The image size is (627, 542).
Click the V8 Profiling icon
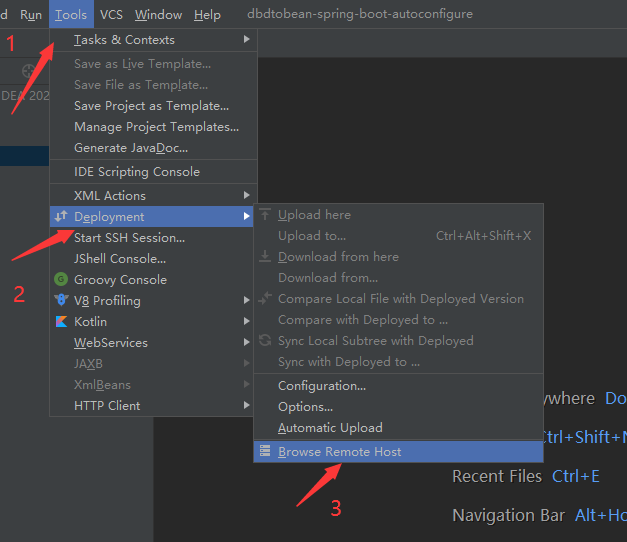click(62, 301)
